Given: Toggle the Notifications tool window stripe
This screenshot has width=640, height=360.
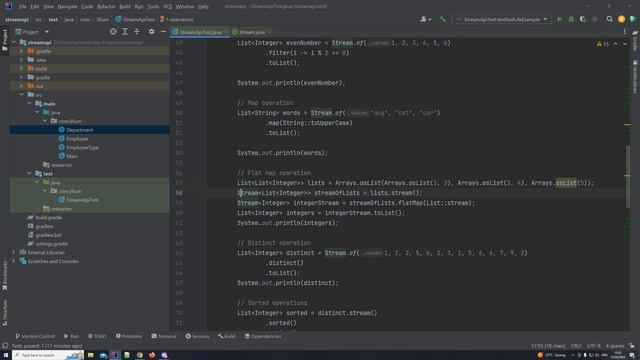Looking at the screenshot, I should click(635, 77).
